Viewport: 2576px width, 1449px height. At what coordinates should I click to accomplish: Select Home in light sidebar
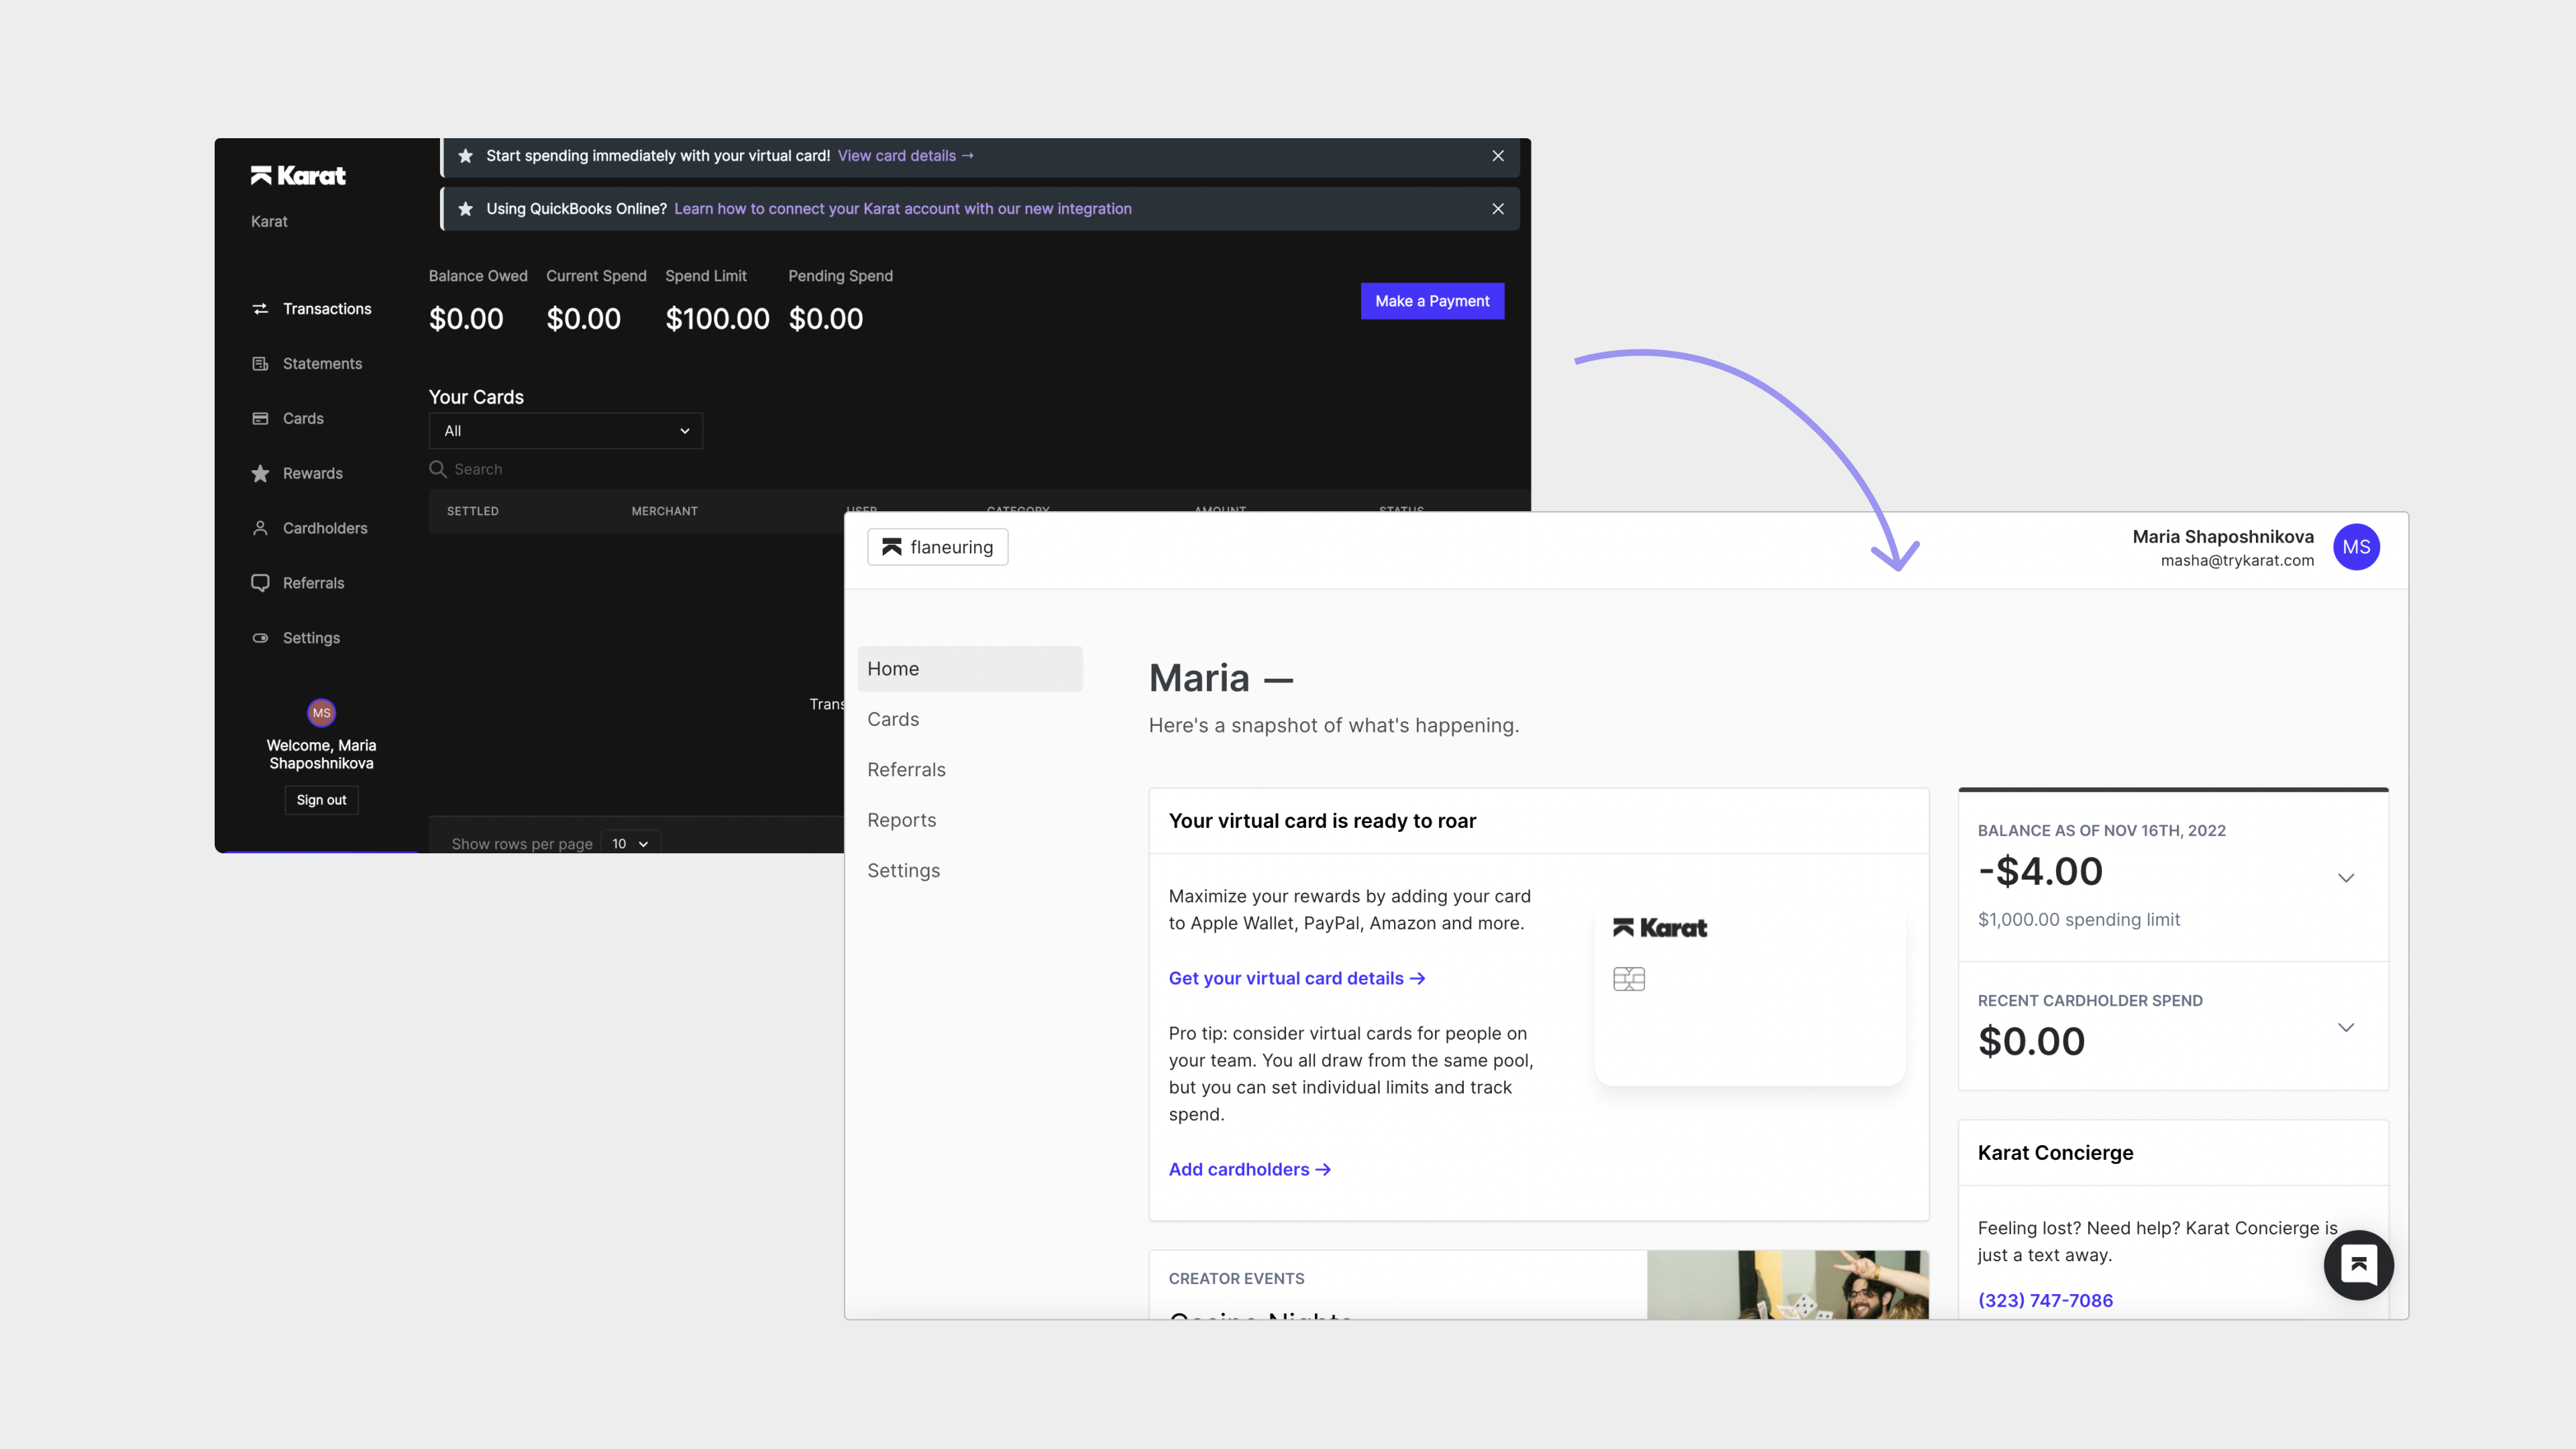pyautogui.click(x=970, y=669)
